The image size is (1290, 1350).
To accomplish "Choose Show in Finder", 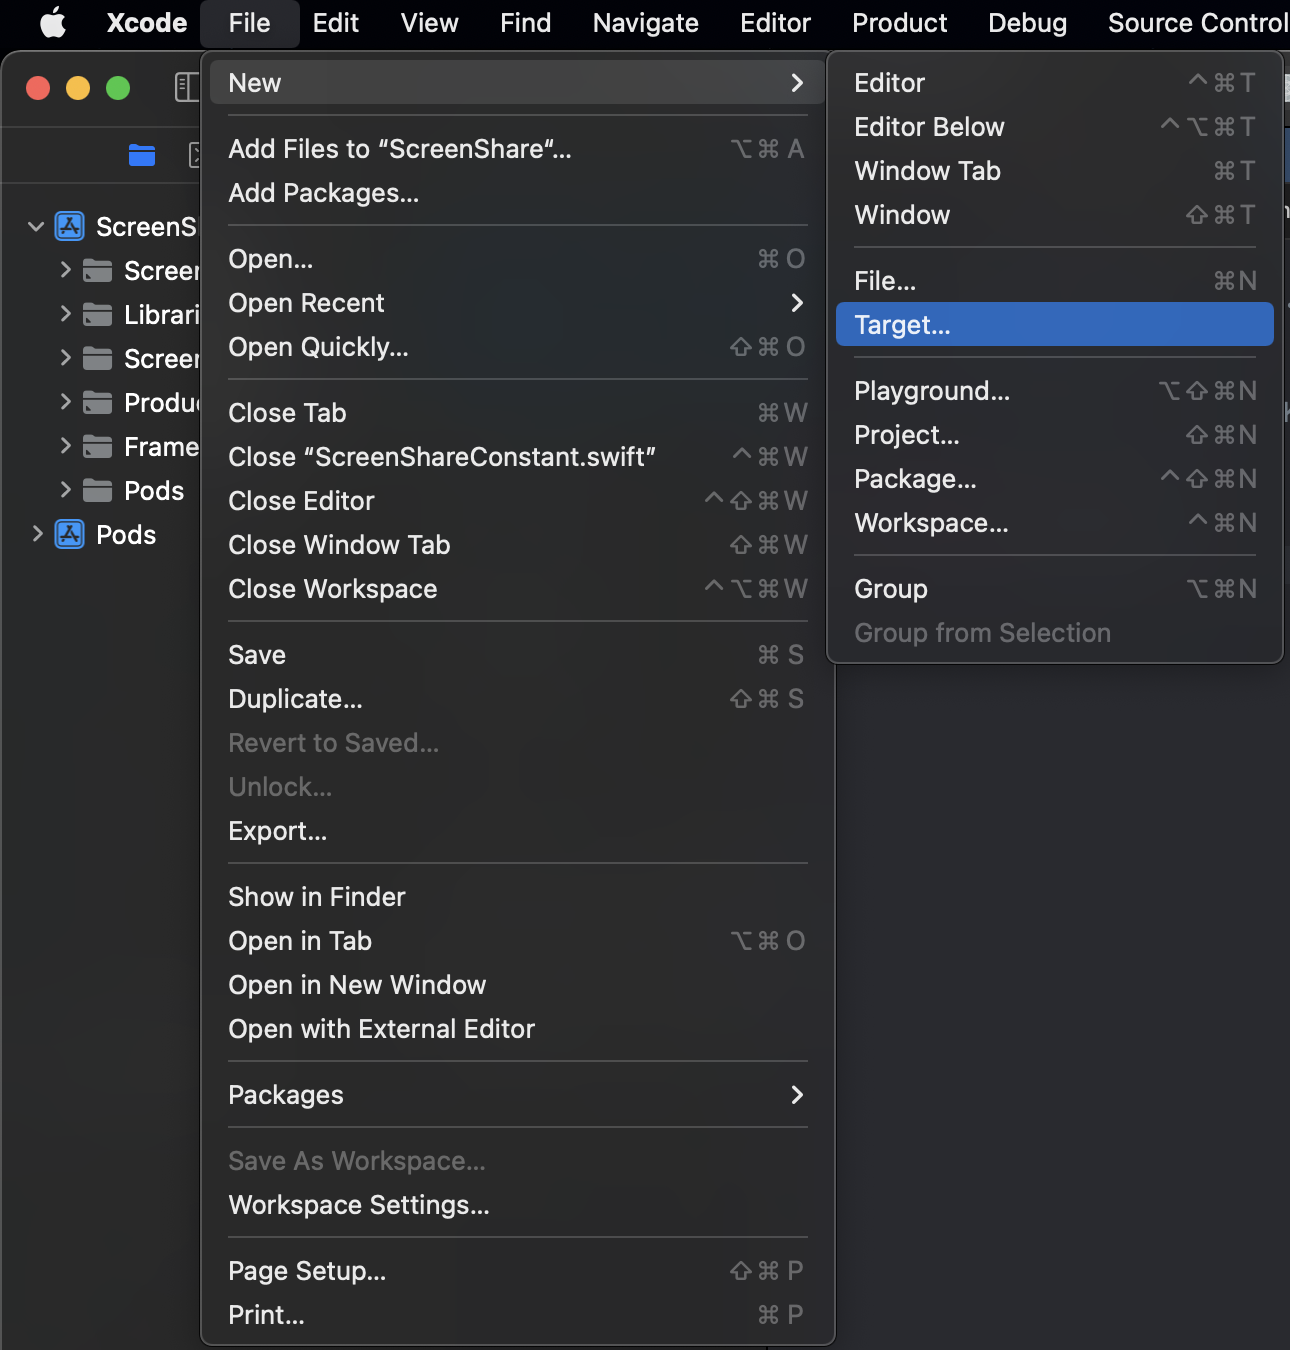I will (x=517, y=897).
